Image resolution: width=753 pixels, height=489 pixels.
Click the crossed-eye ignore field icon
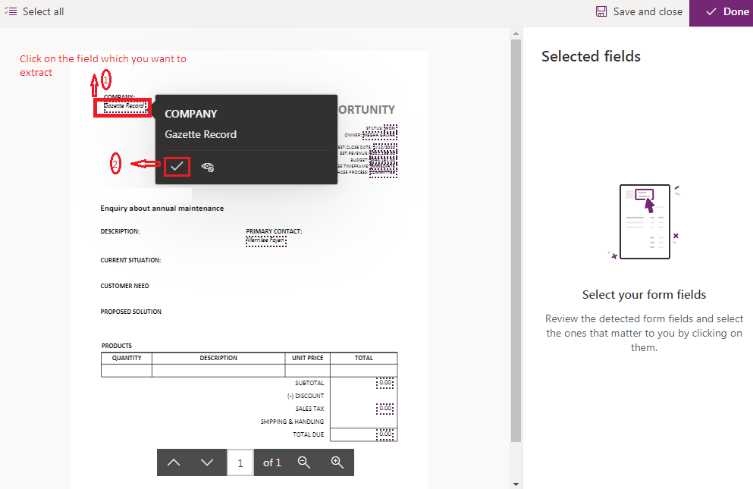(x=207, y=167)
